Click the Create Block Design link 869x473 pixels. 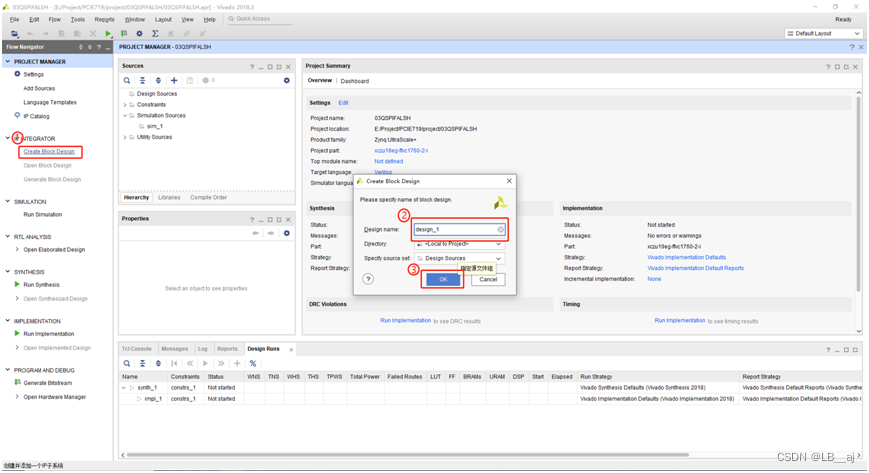tap(49, 151)
